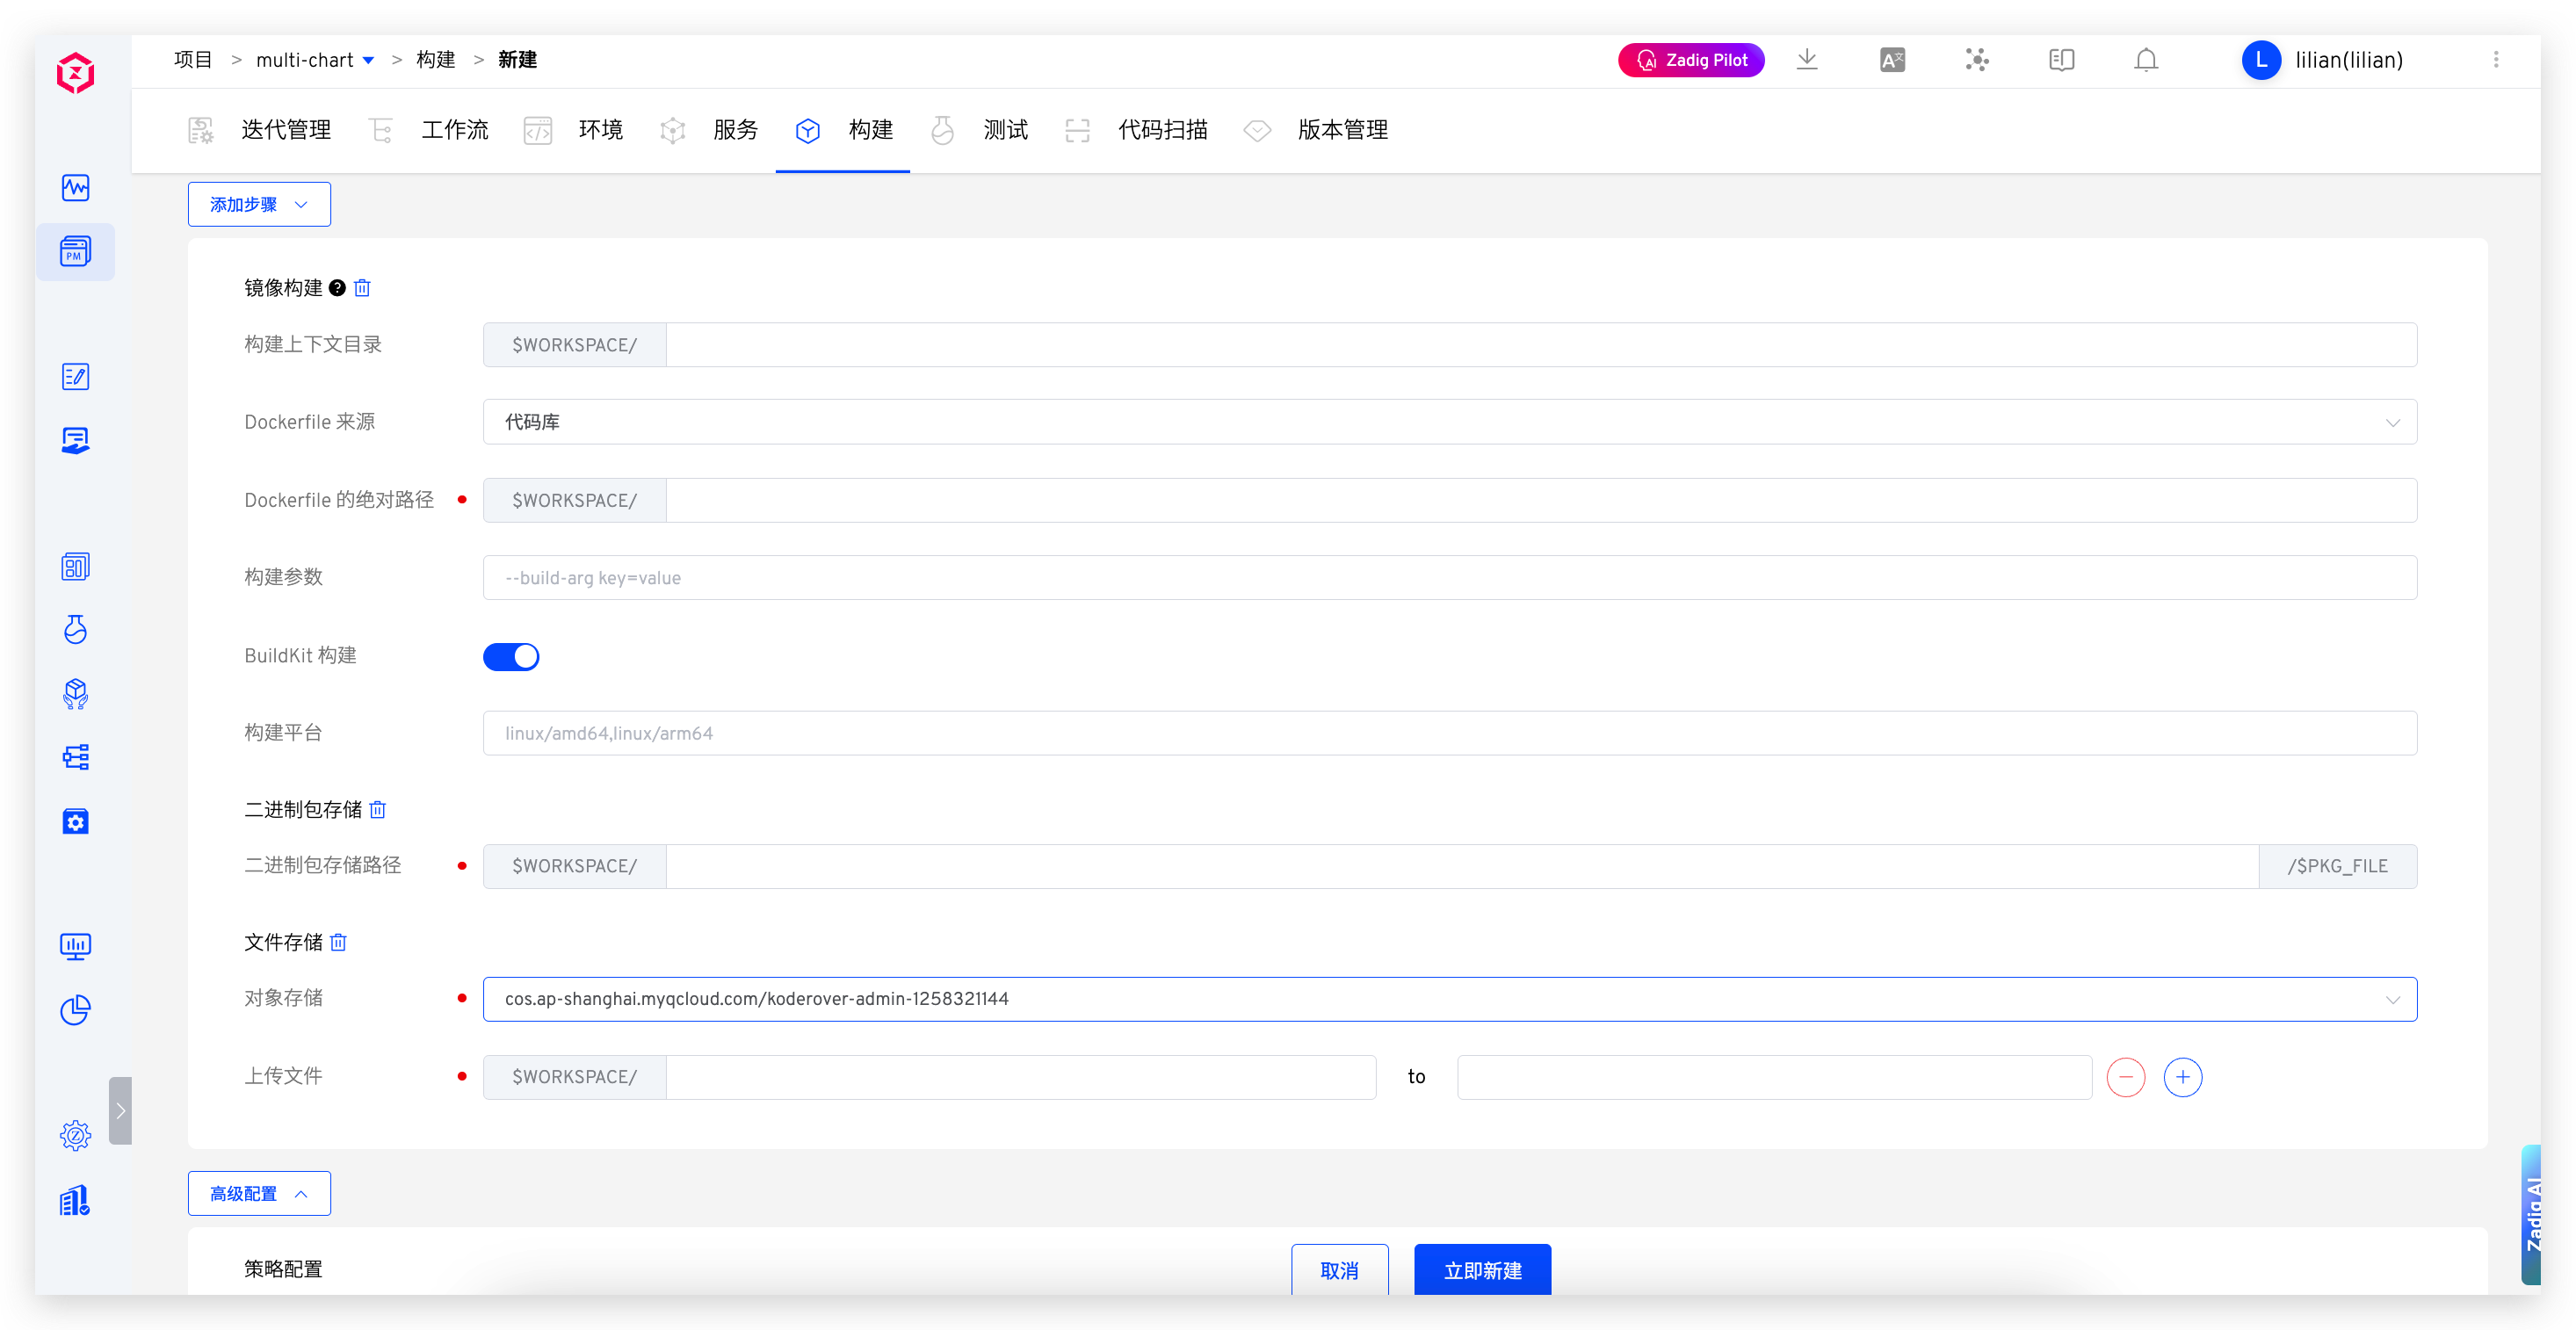The image size is (2576, 1330).
Task: Open the multi-chart project breadcrumb
Action: pyautogui.click(x=306, y=60)
